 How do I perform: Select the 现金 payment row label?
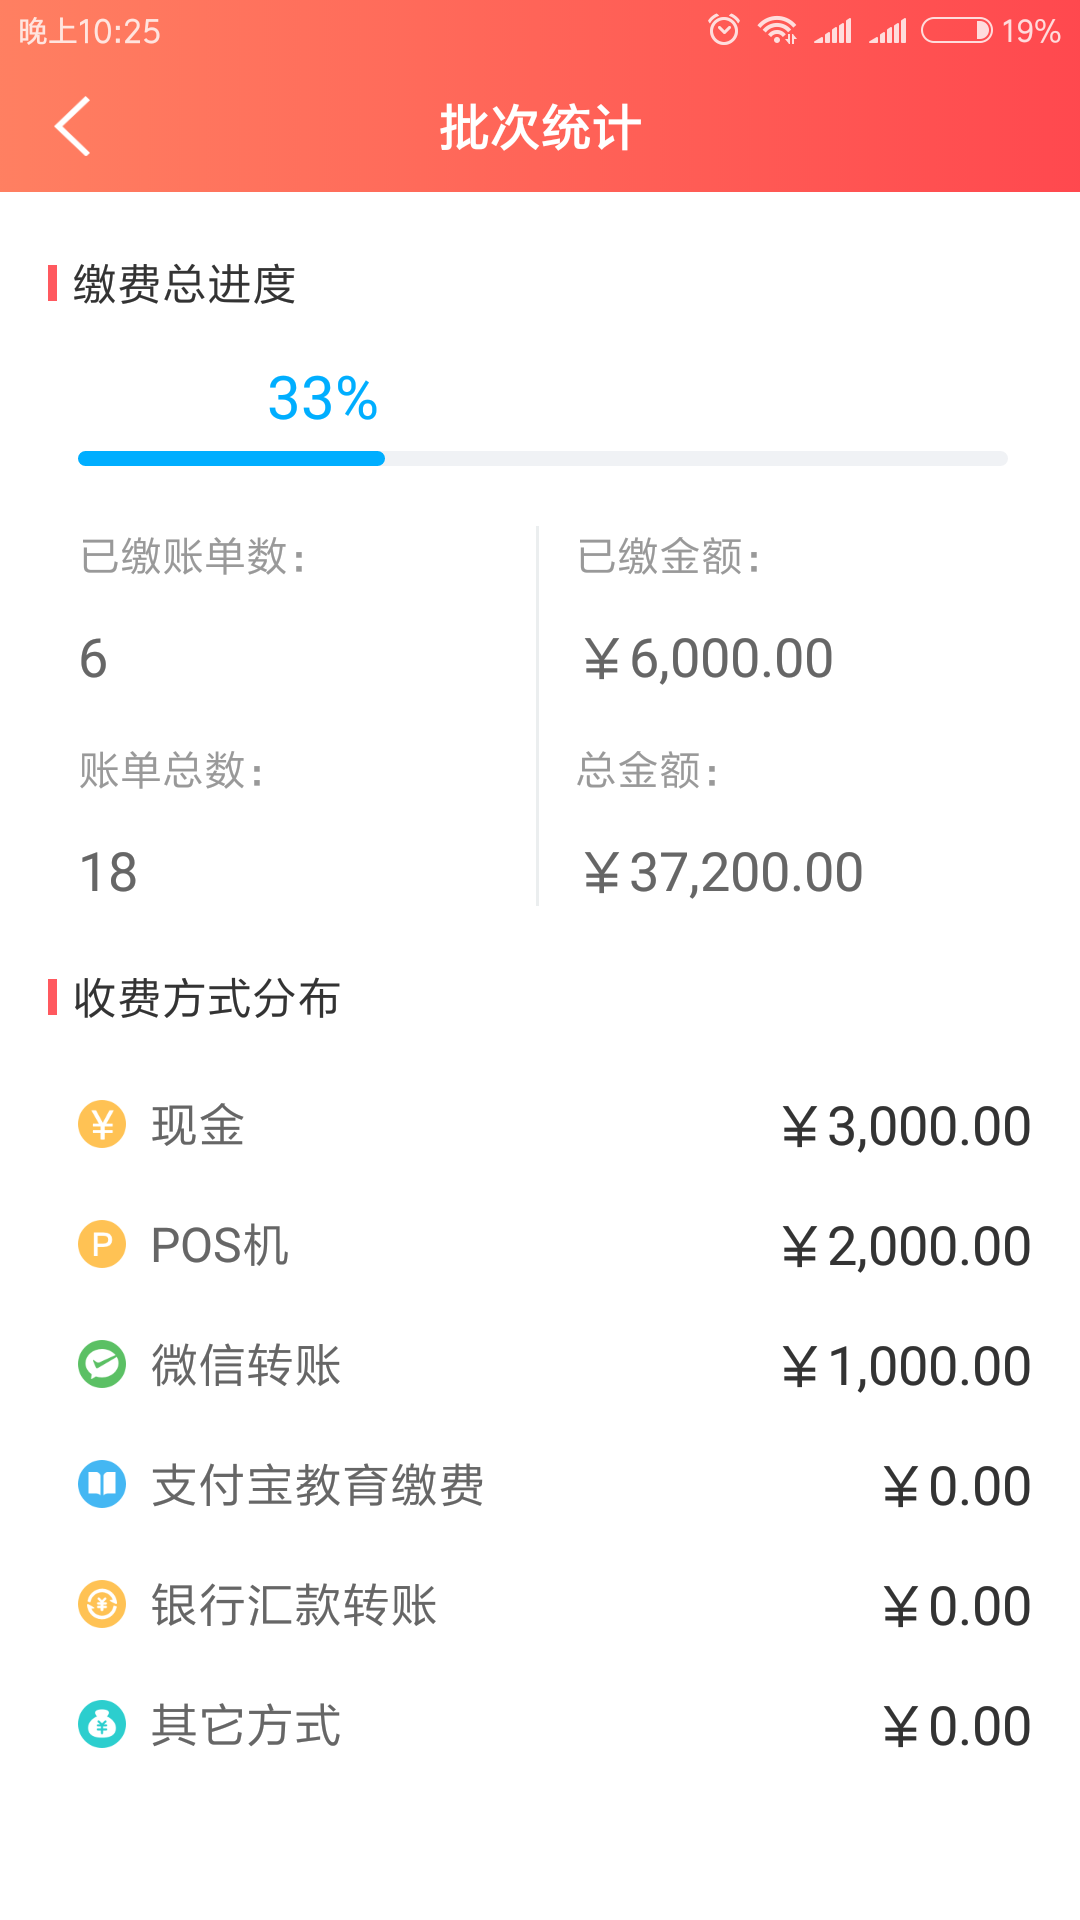click(198, 1125)
